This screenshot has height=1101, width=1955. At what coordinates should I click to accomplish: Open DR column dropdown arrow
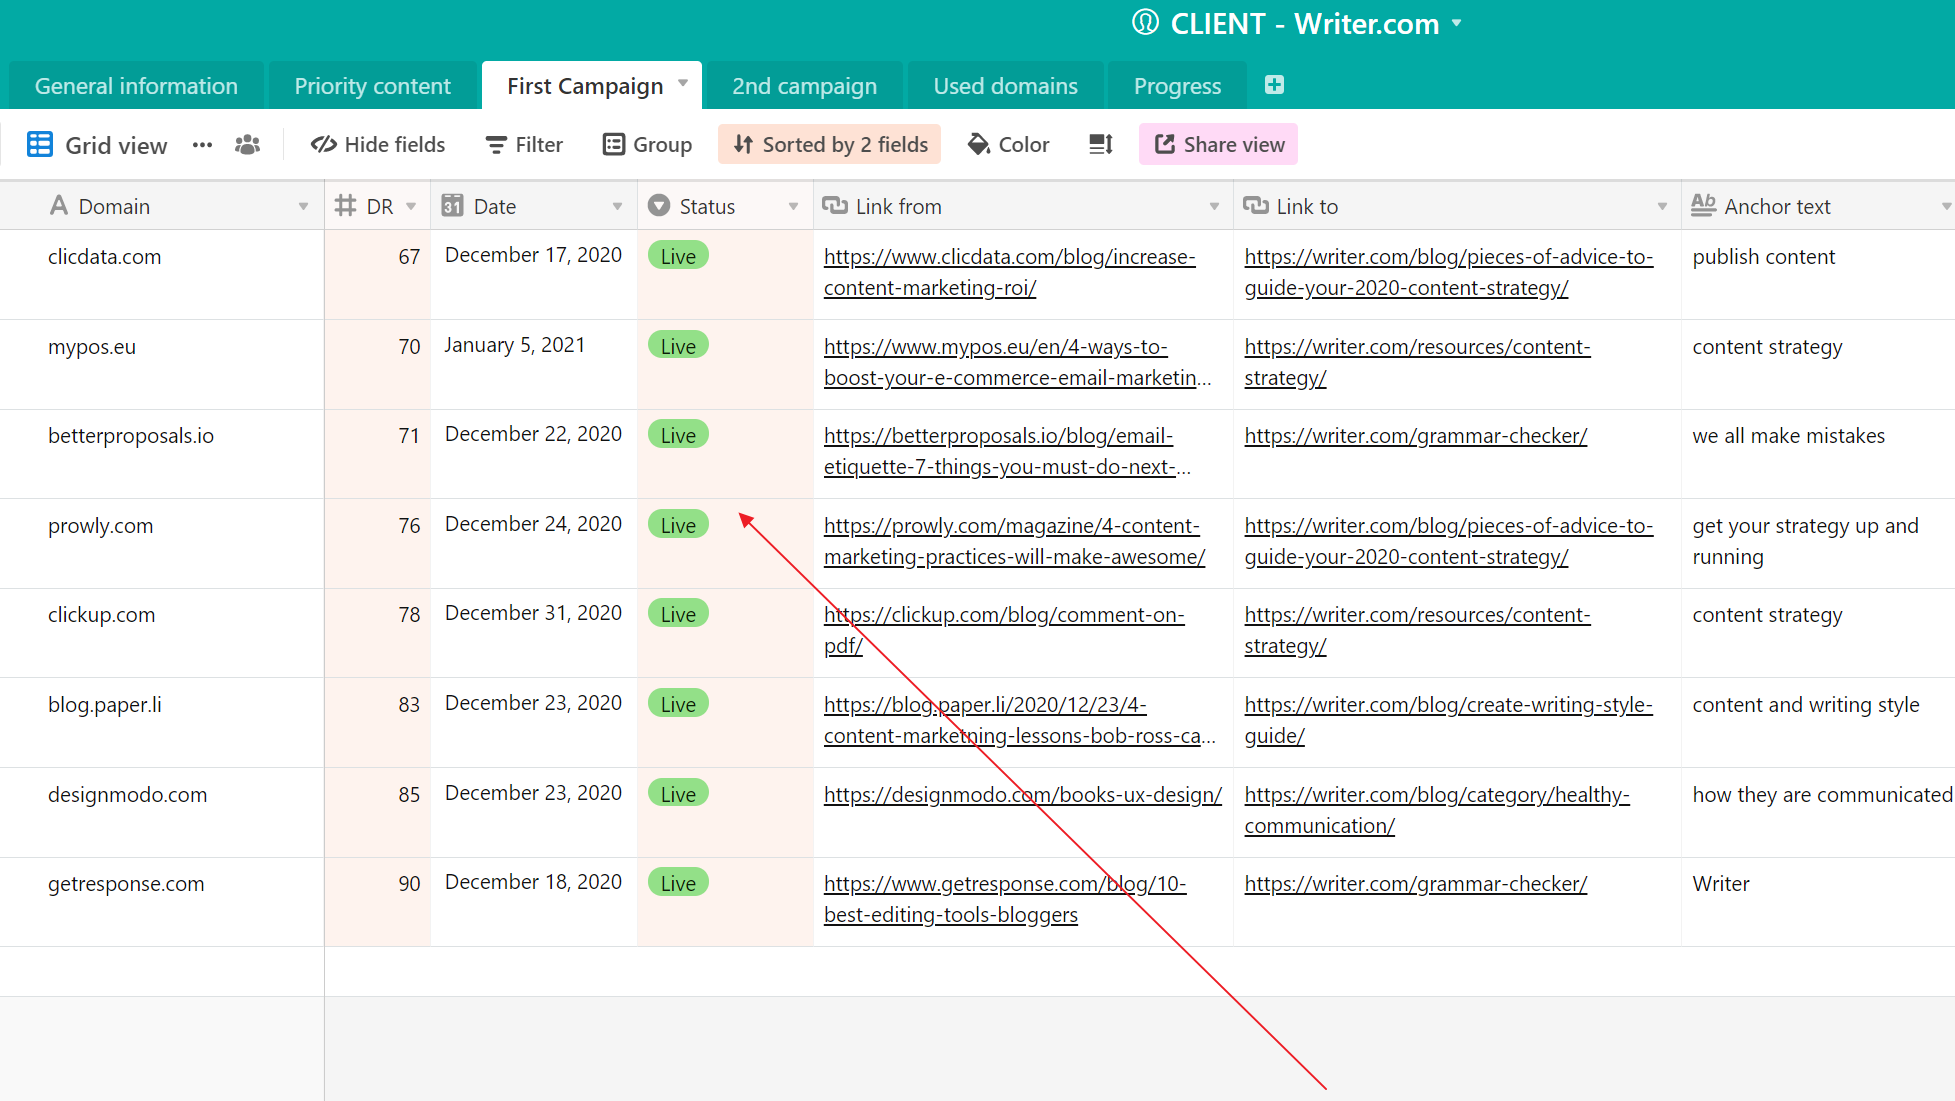[411, 207]
